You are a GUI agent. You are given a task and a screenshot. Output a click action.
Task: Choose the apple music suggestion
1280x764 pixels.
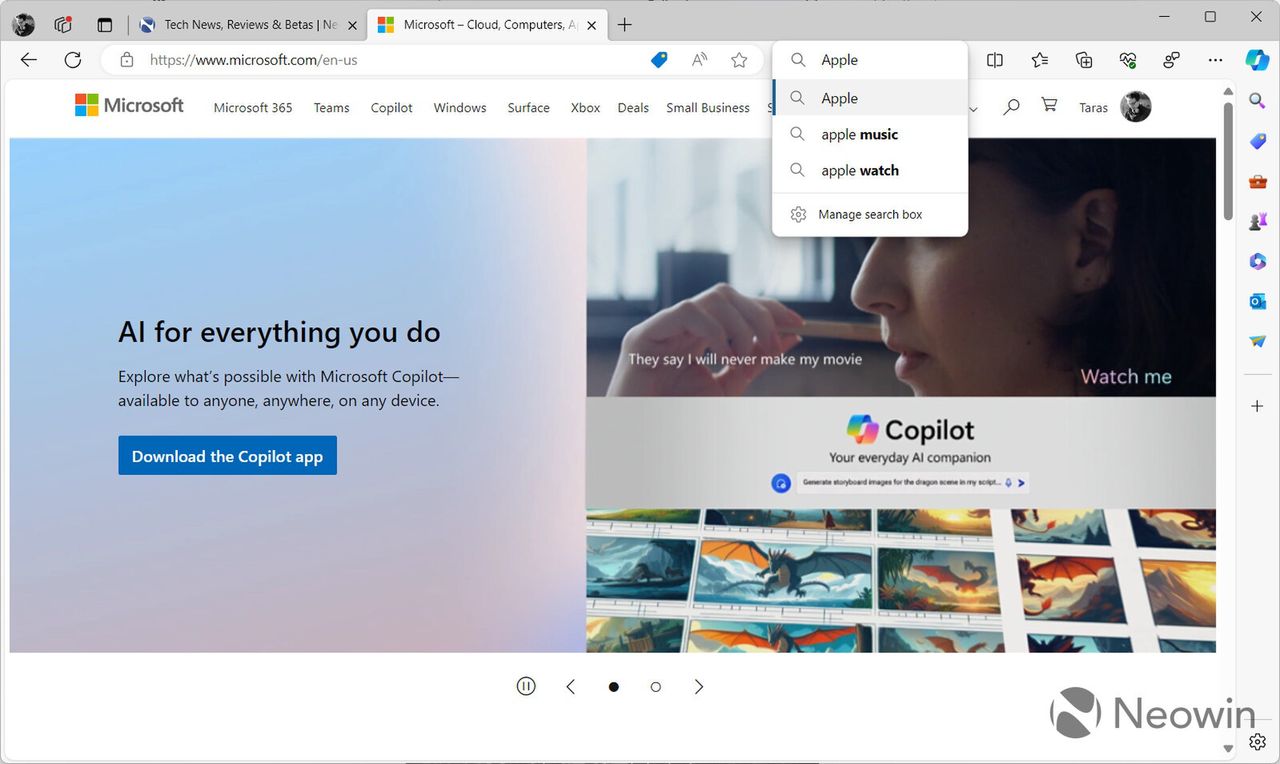(x=870, y=134)
